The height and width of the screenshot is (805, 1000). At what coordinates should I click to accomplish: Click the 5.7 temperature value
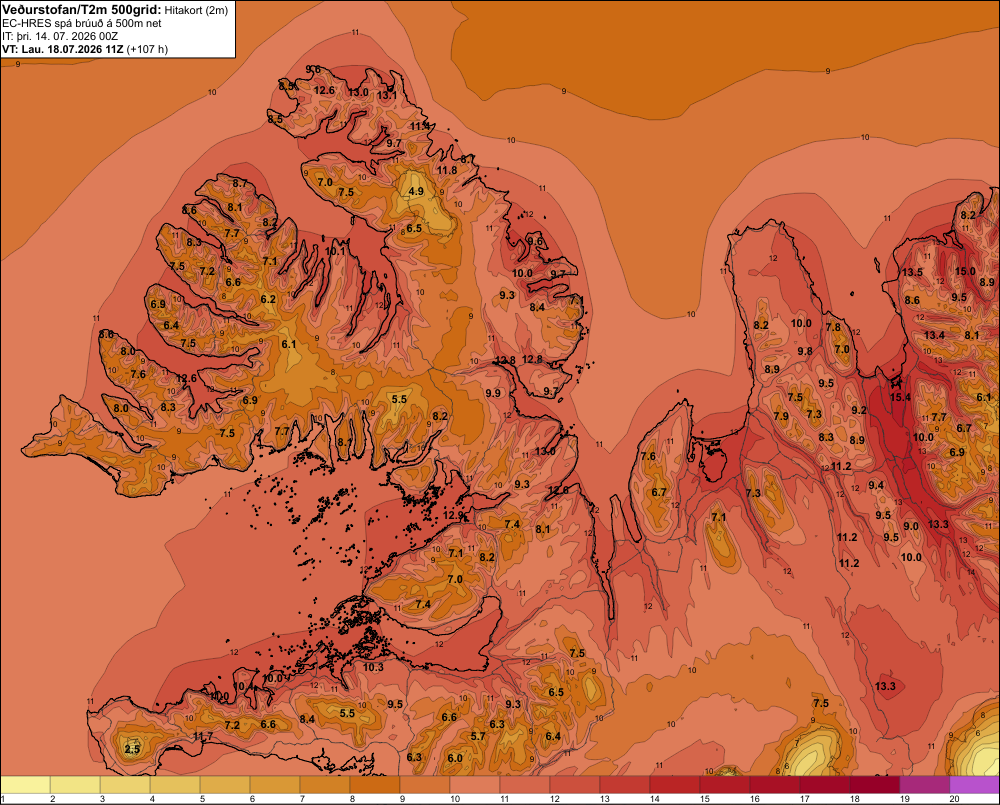(478, 736)
